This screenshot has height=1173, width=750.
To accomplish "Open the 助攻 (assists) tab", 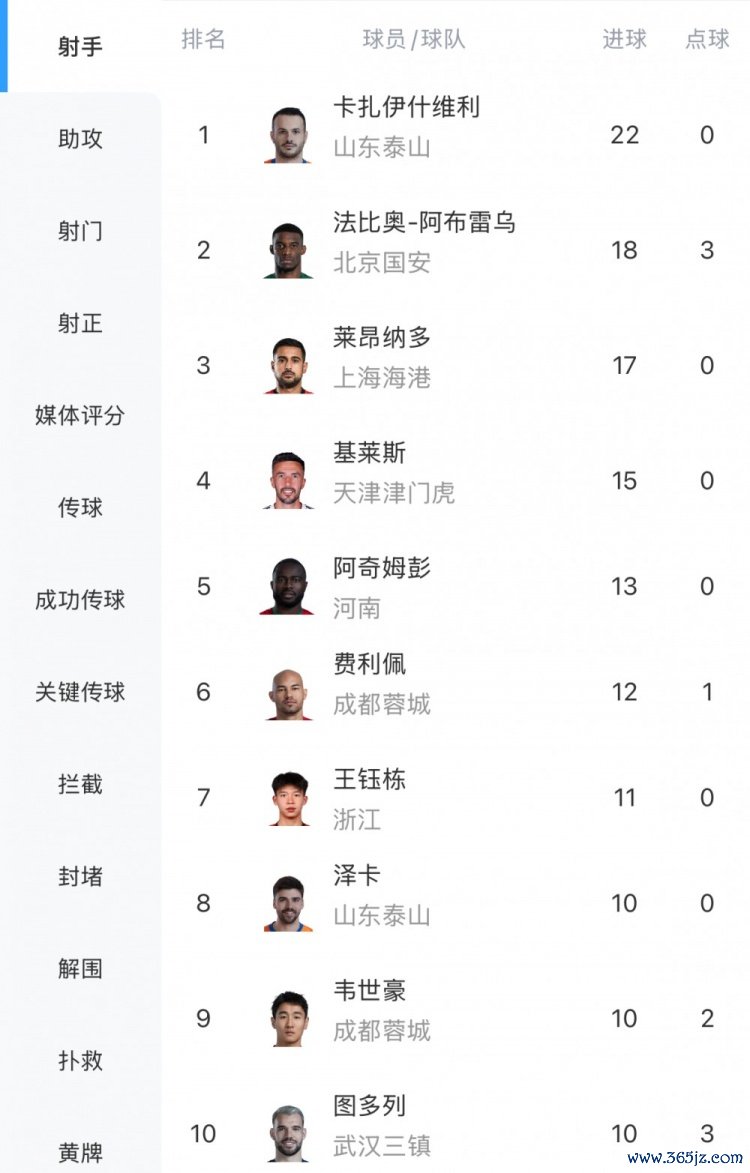I will (80, 139).
